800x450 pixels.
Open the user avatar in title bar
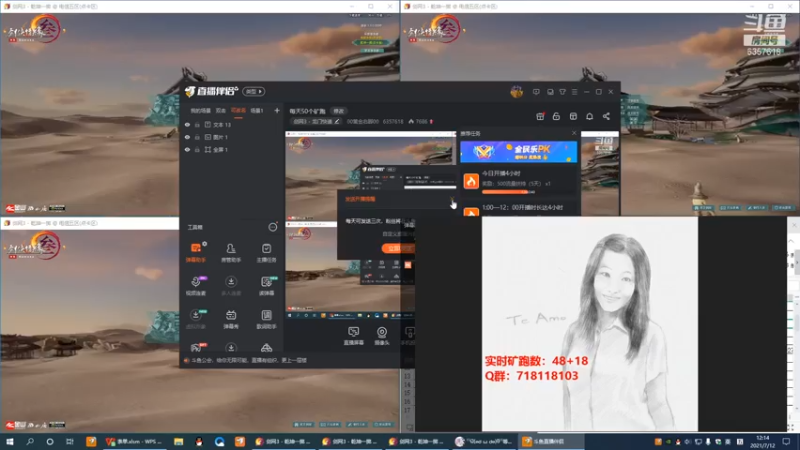[x=516, y=92]
